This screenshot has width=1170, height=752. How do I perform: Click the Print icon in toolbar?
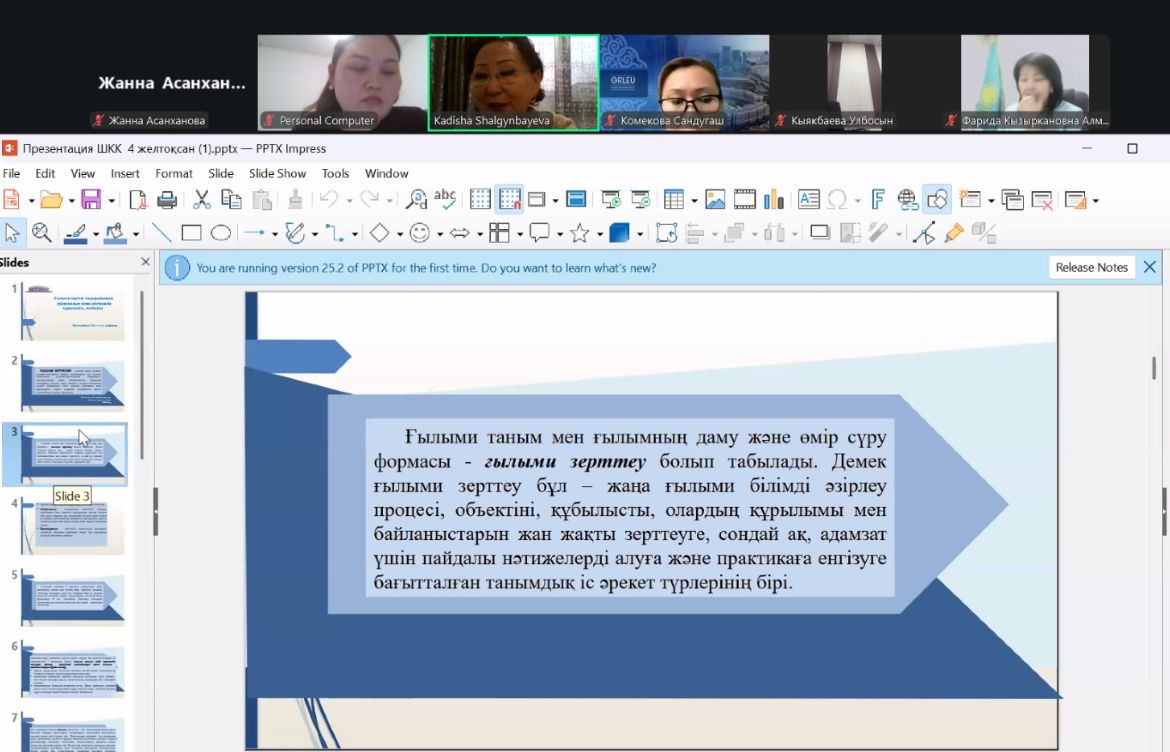[167, 199]
